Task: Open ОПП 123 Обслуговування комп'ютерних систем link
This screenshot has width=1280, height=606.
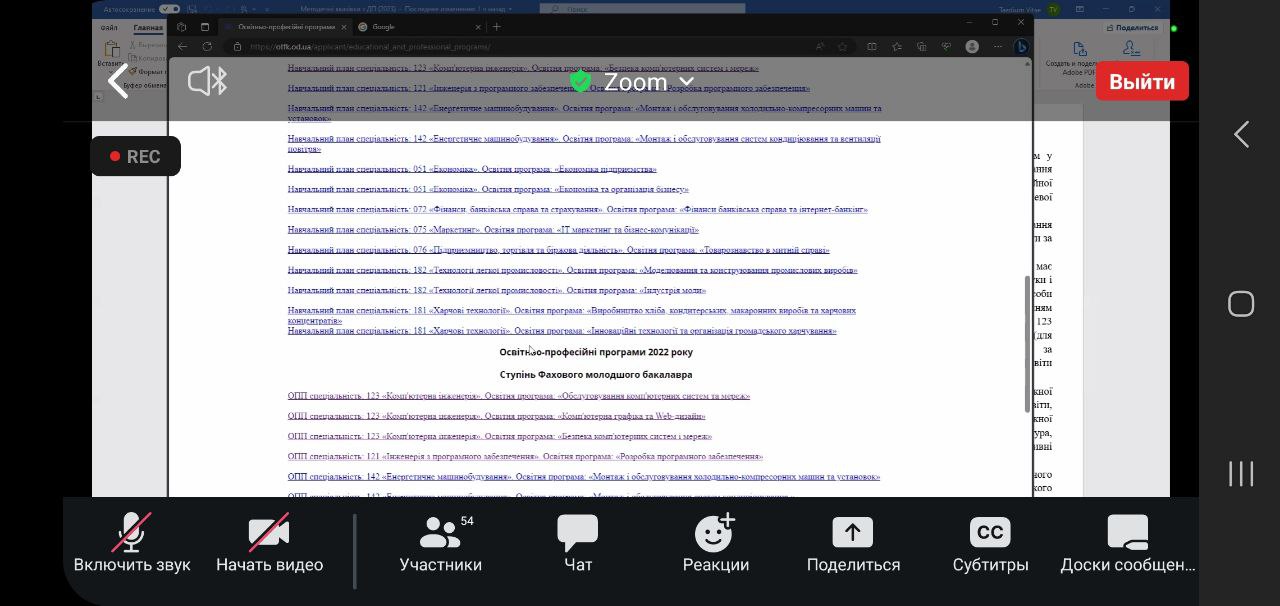Action: point(519,396)
